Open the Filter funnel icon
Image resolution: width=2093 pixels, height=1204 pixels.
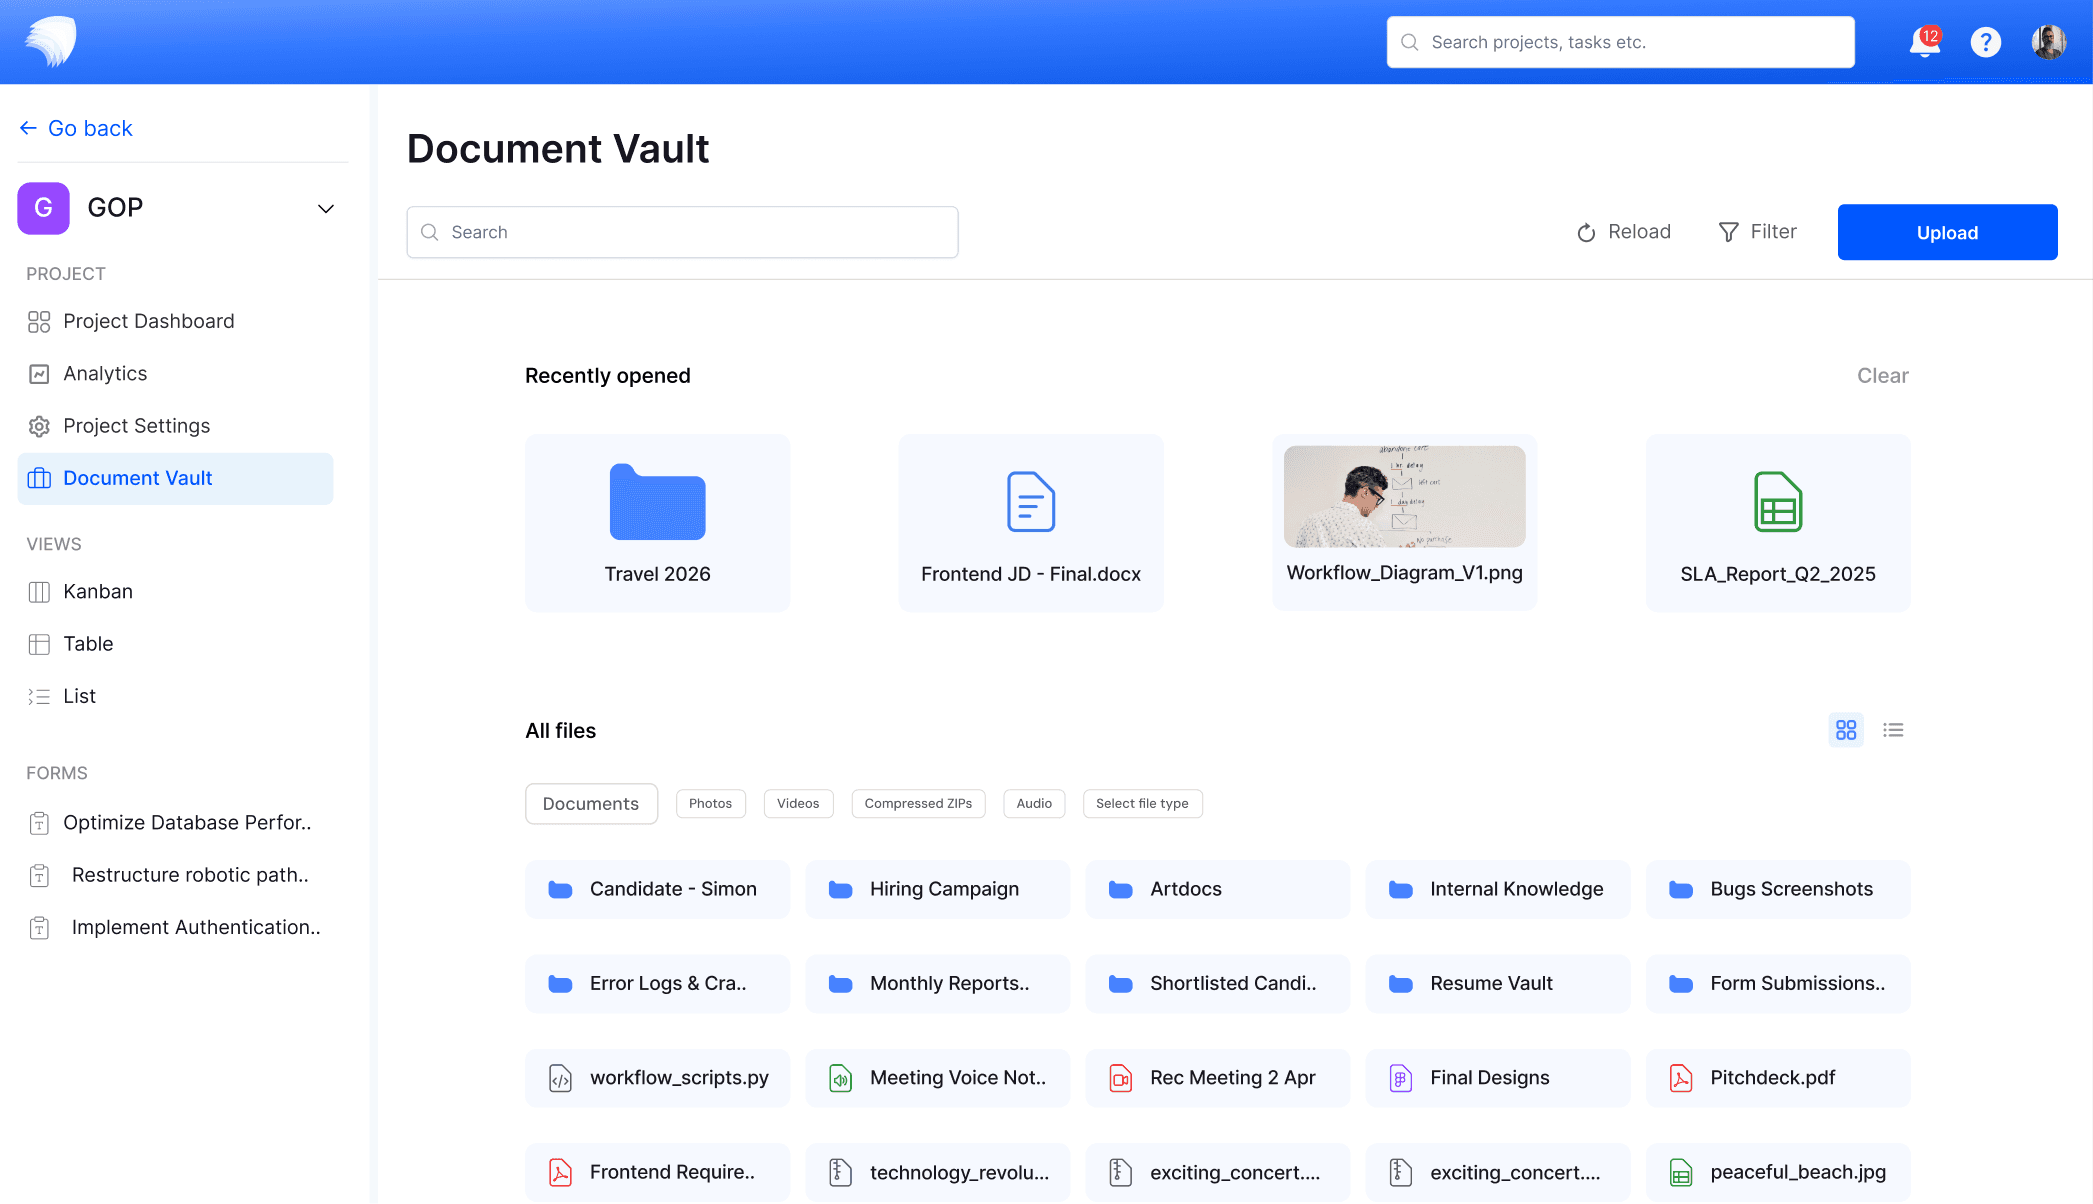[x=1728, y=232]
